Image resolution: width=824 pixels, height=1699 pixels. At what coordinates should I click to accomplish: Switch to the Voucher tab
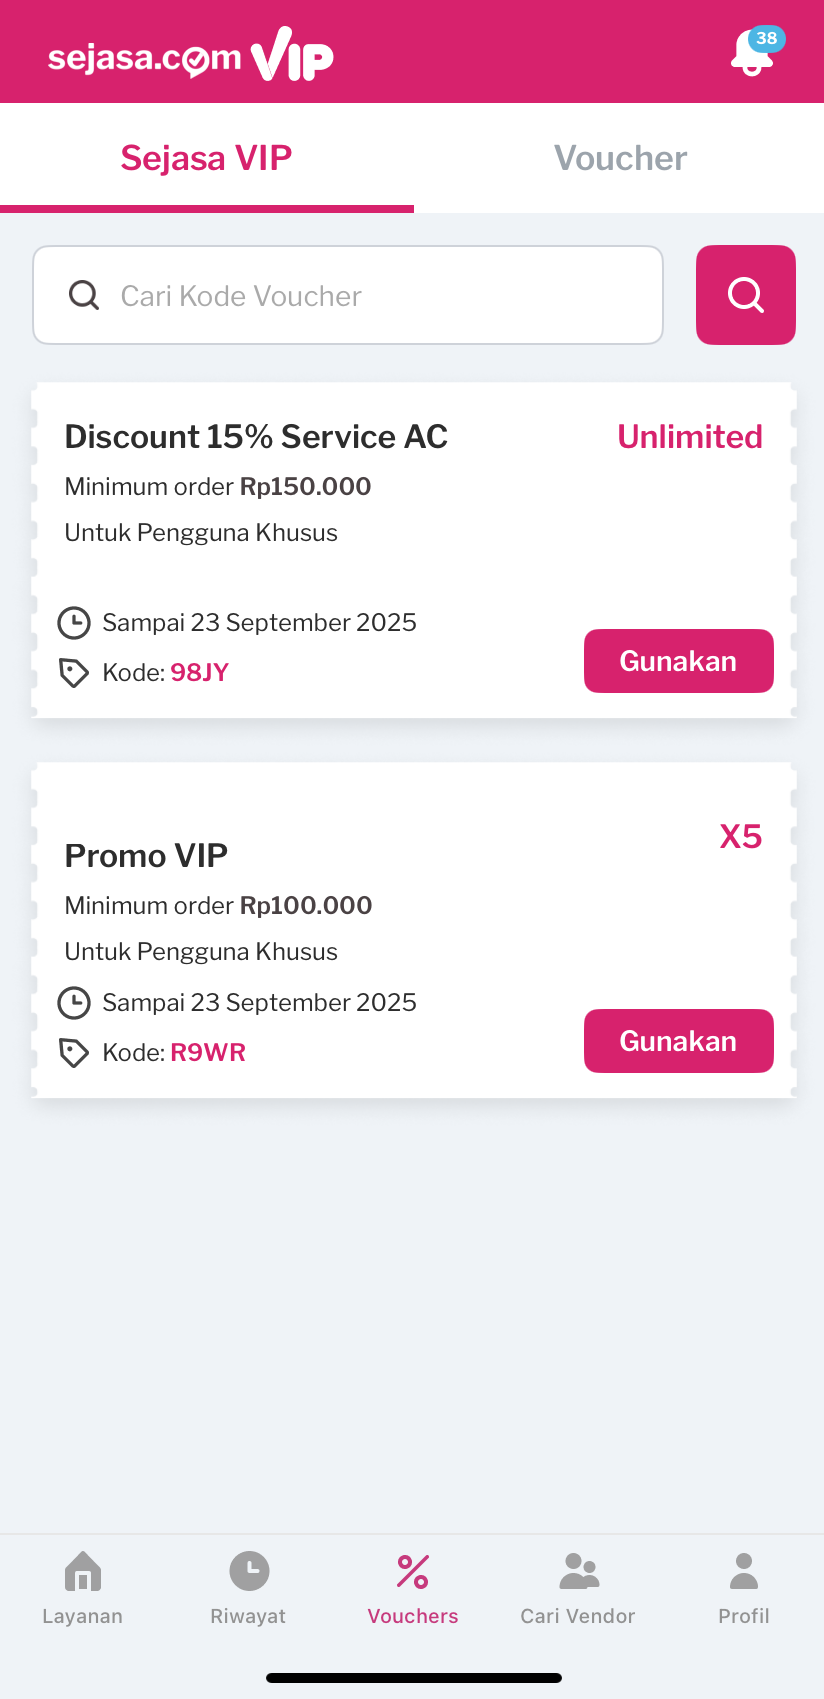tap(620, 158)
